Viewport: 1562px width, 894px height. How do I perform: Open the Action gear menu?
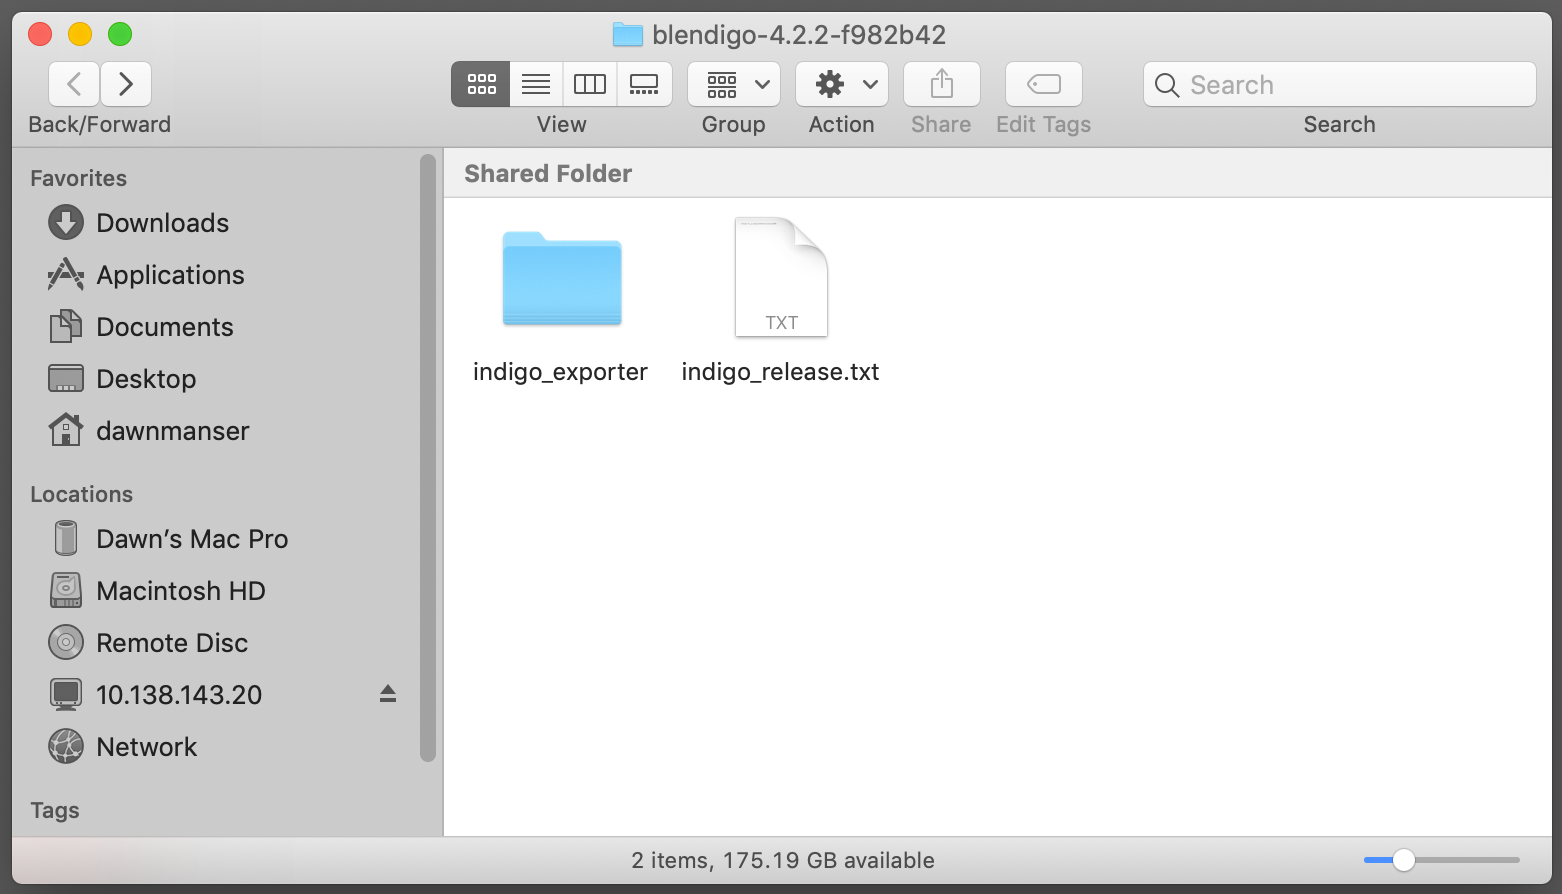pyautogui.click(x=842, y=84)
